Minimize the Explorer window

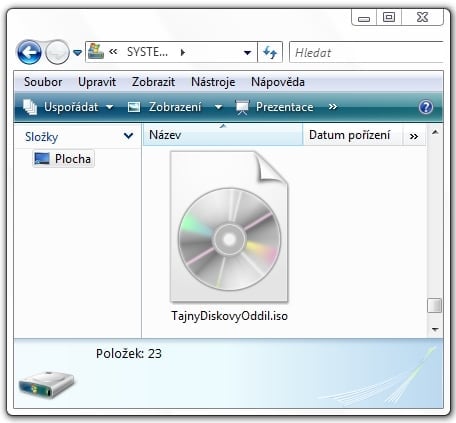364,17
